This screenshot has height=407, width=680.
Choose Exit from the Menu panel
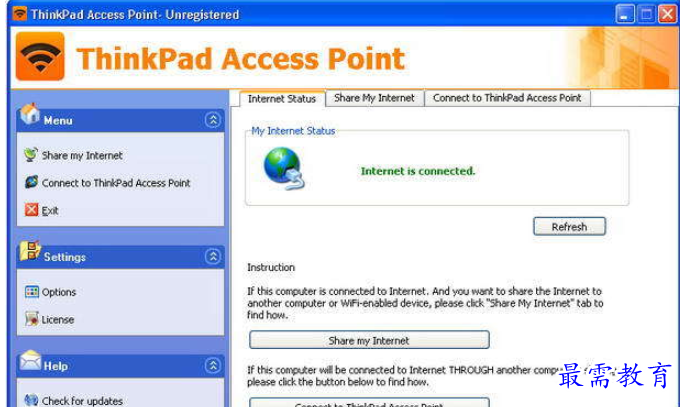(x=50, y=210)
